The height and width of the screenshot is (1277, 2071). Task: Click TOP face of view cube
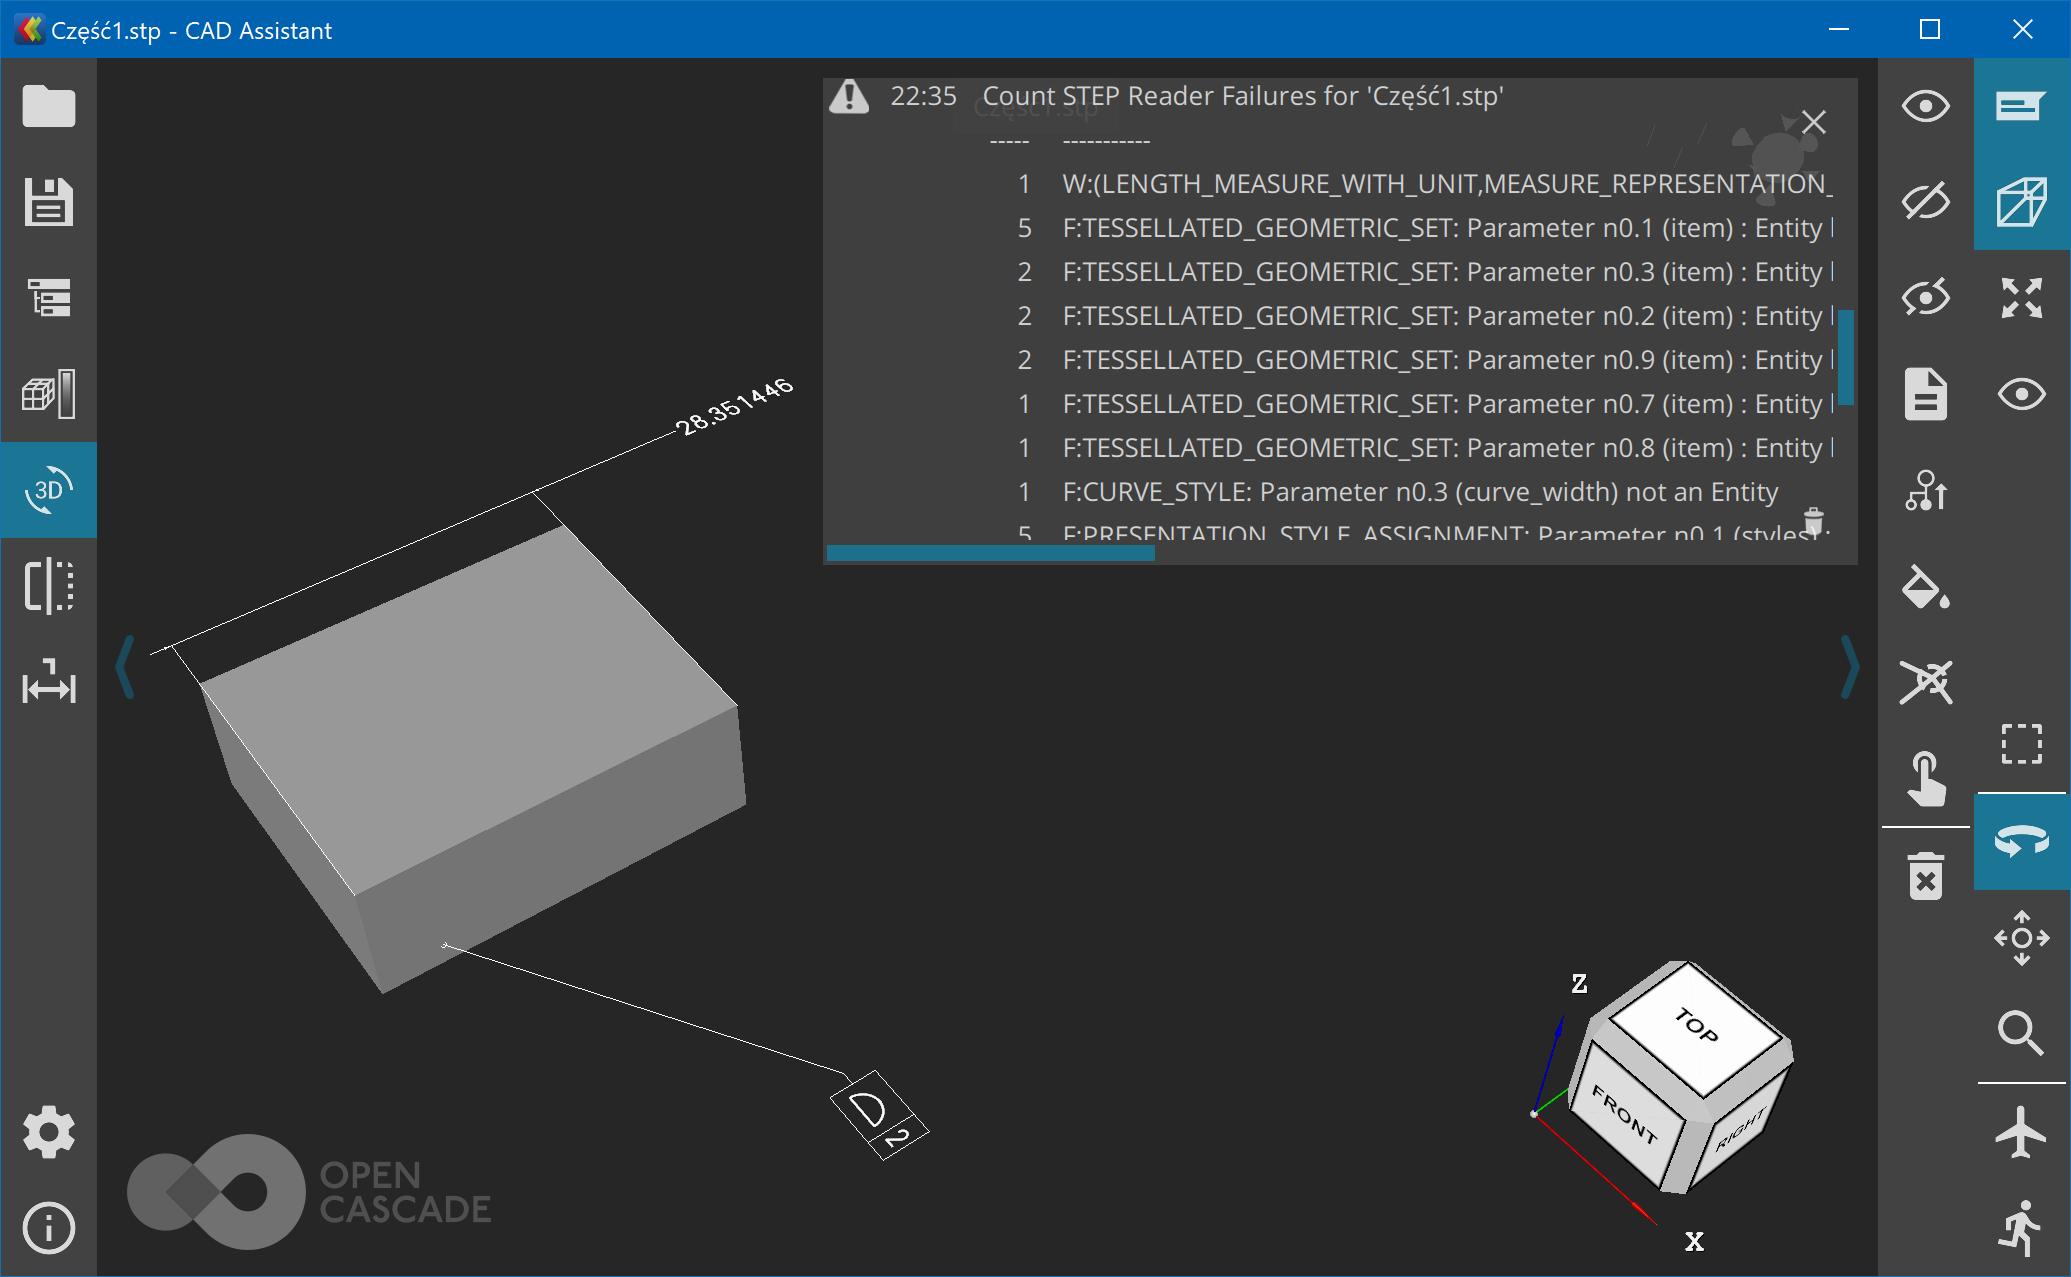click(x=1697, y=1027)
